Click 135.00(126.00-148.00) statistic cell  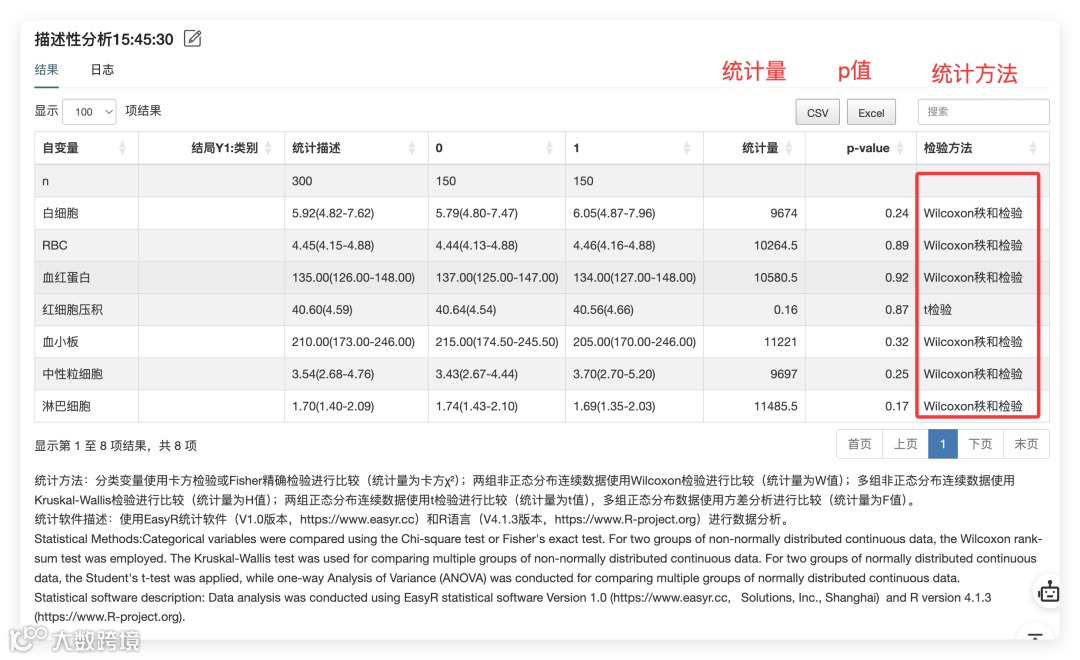(x=353, y=278)
